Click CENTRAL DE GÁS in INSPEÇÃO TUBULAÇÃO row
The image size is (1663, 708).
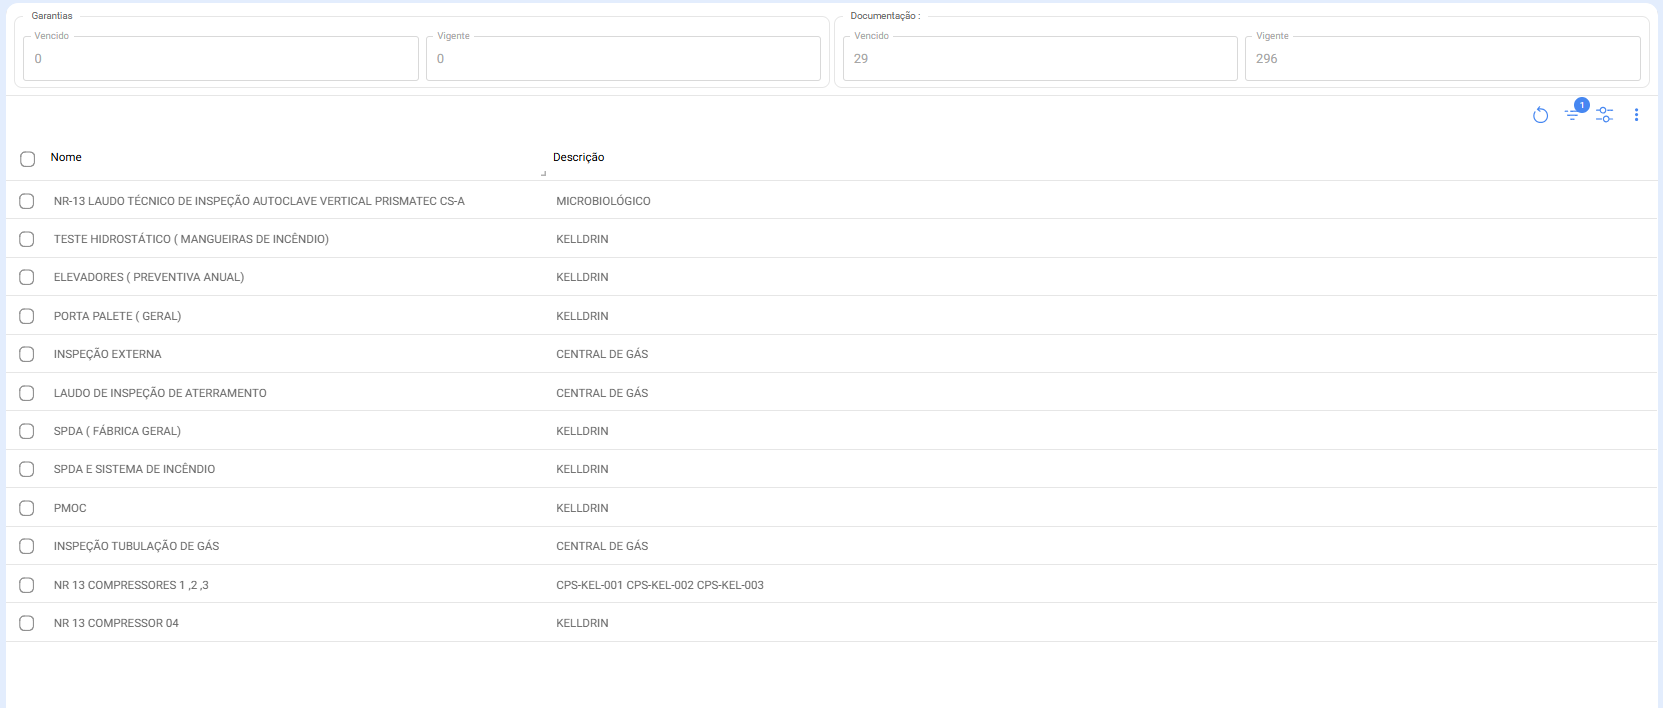tap(602, 546)
